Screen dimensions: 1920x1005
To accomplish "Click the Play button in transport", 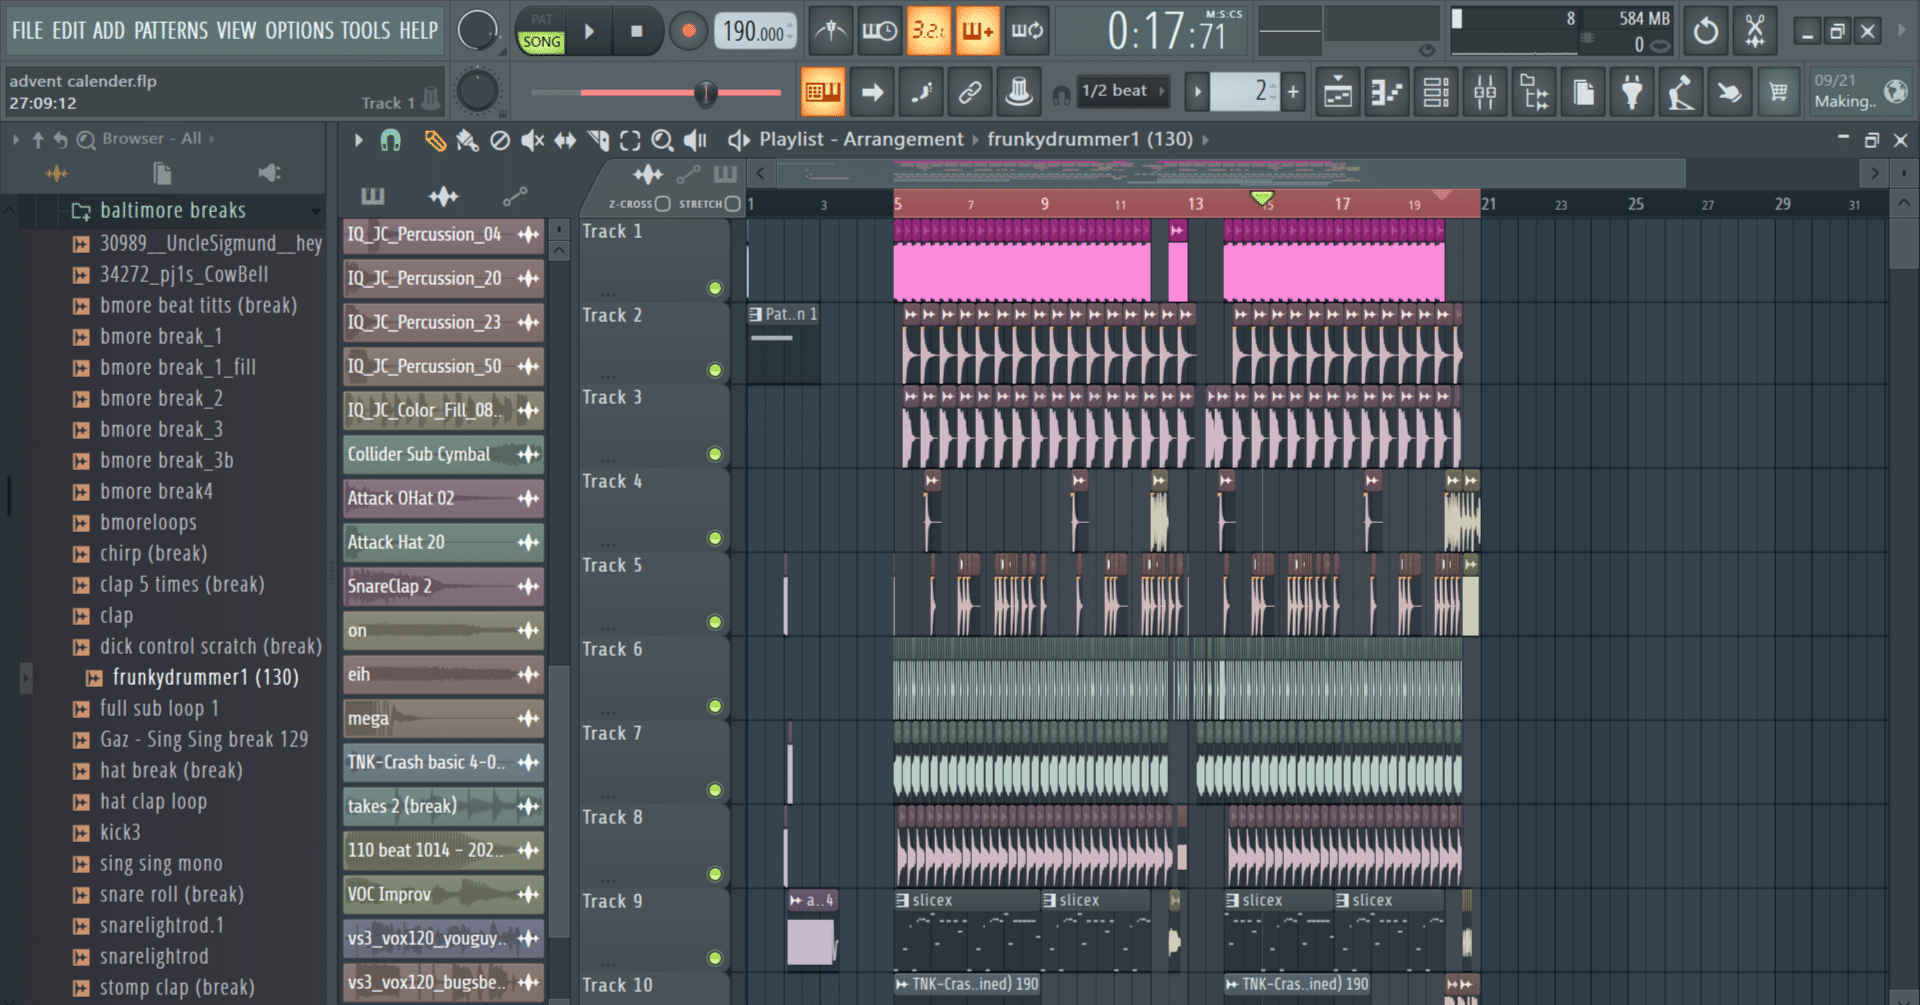I will pos(590,32).
